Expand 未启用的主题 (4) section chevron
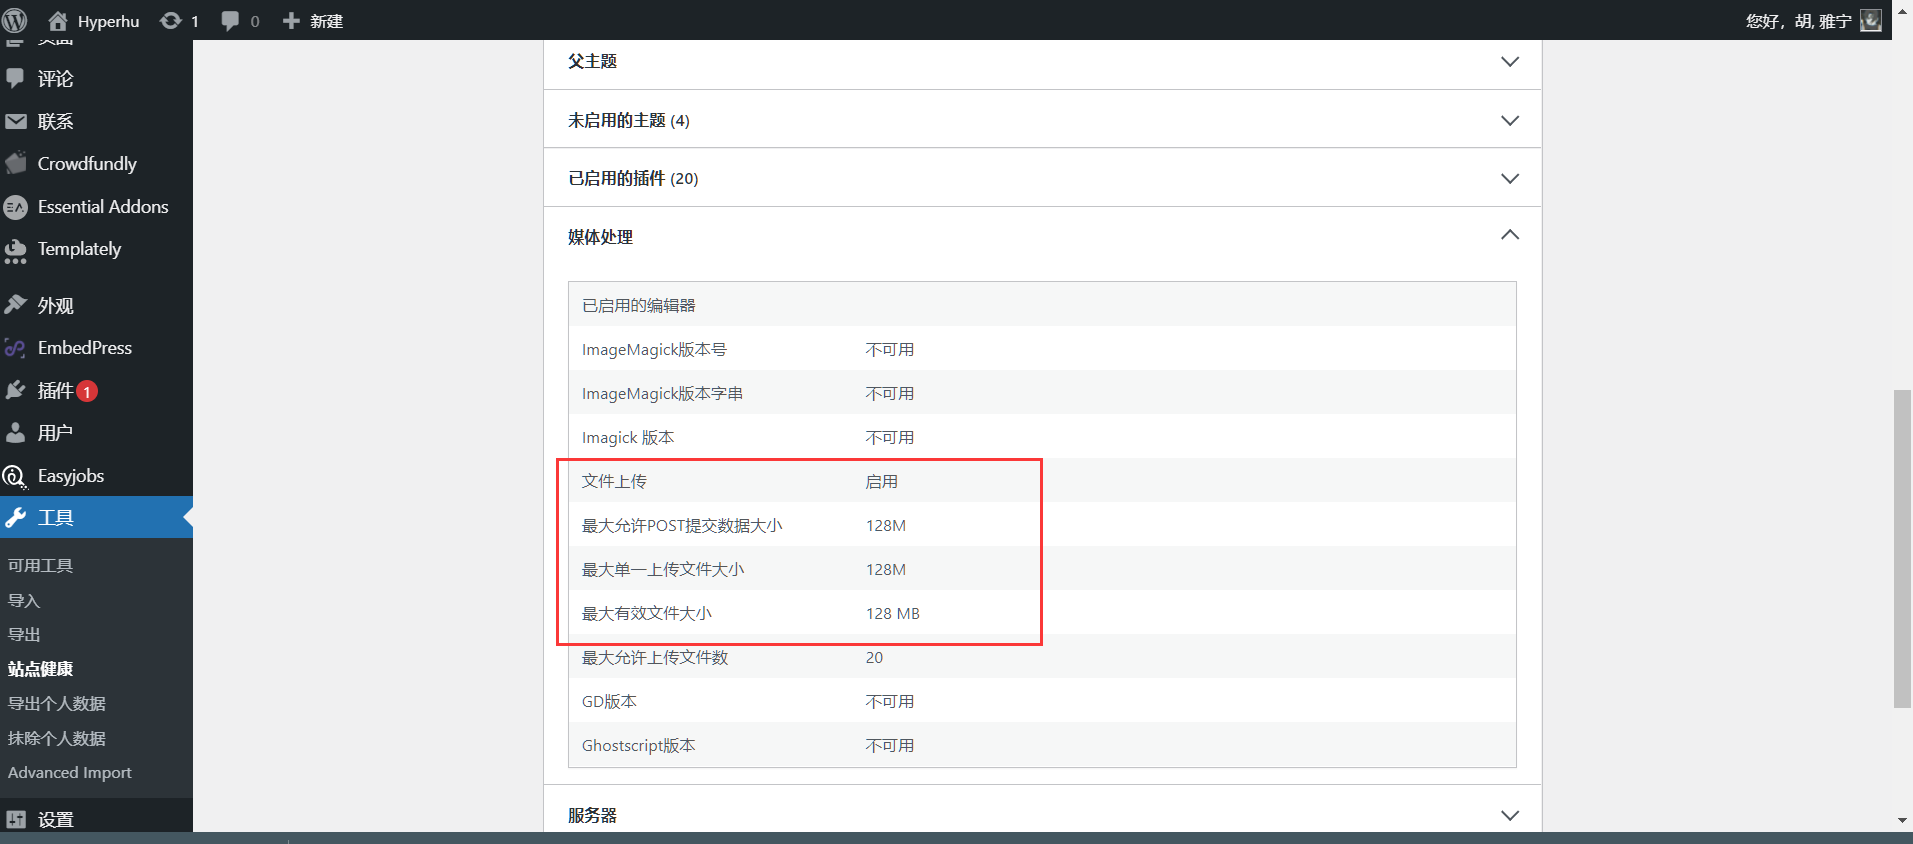Viewport: 1913px width, 844px height. coord(1510,120)
